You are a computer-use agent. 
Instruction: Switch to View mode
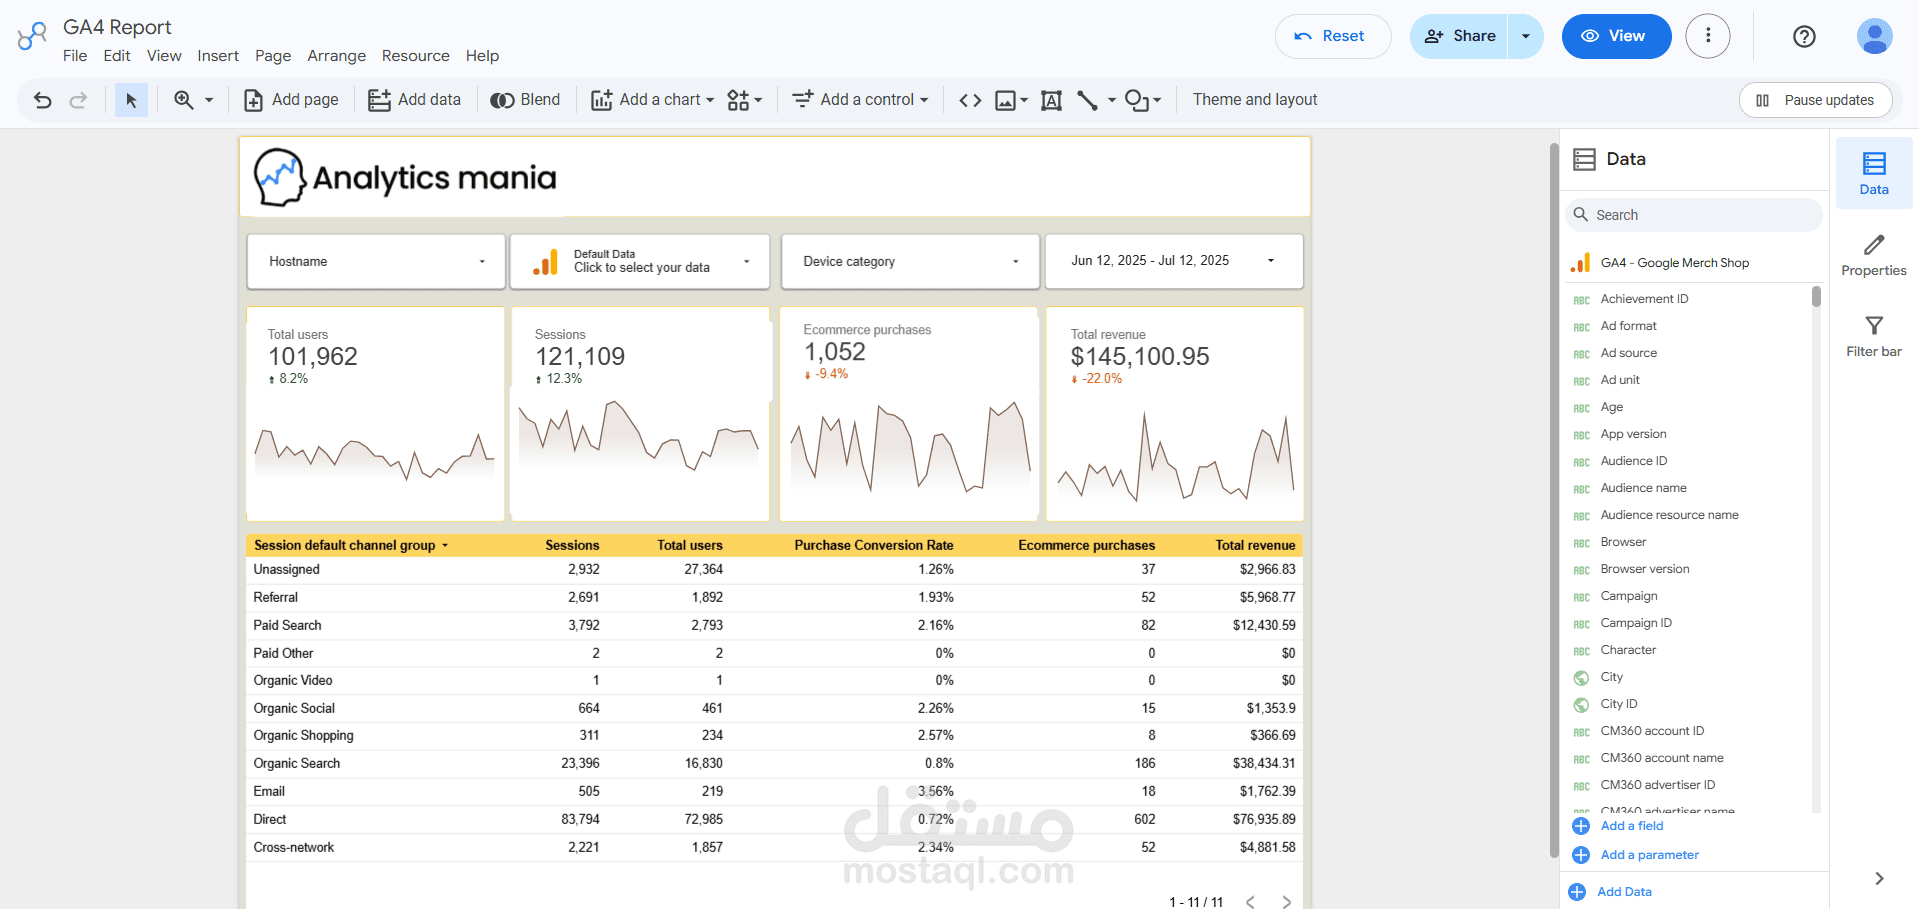[1616, 36]
